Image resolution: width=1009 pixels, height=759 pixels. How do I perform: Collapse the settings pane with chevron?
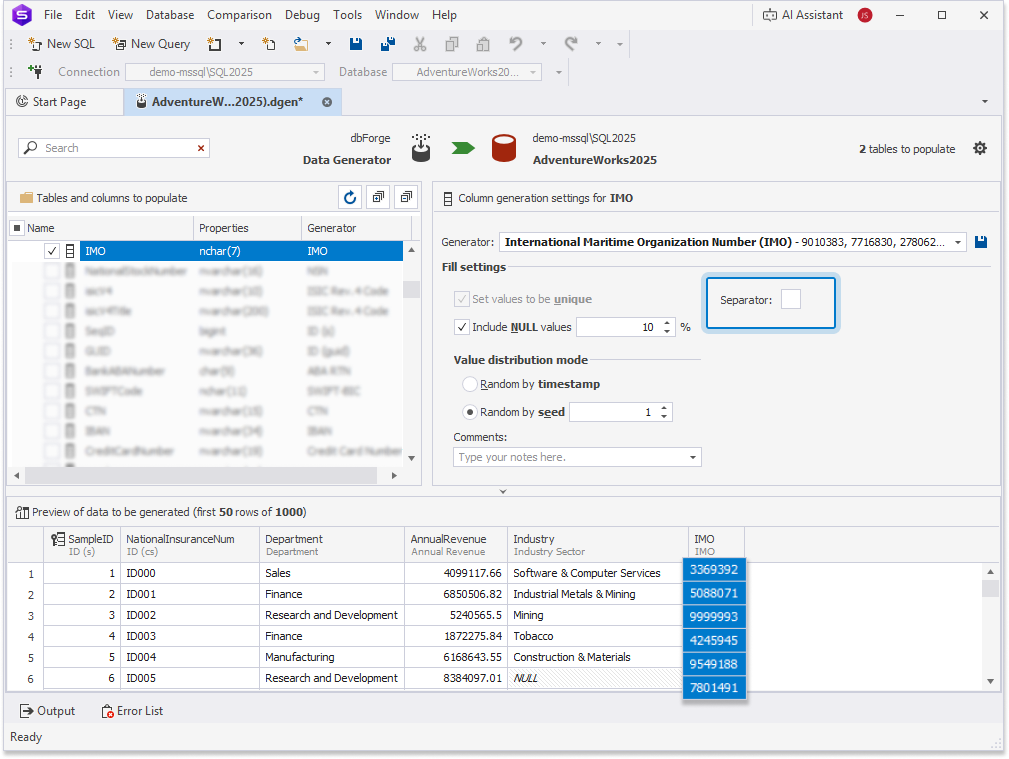coord(503,491)
